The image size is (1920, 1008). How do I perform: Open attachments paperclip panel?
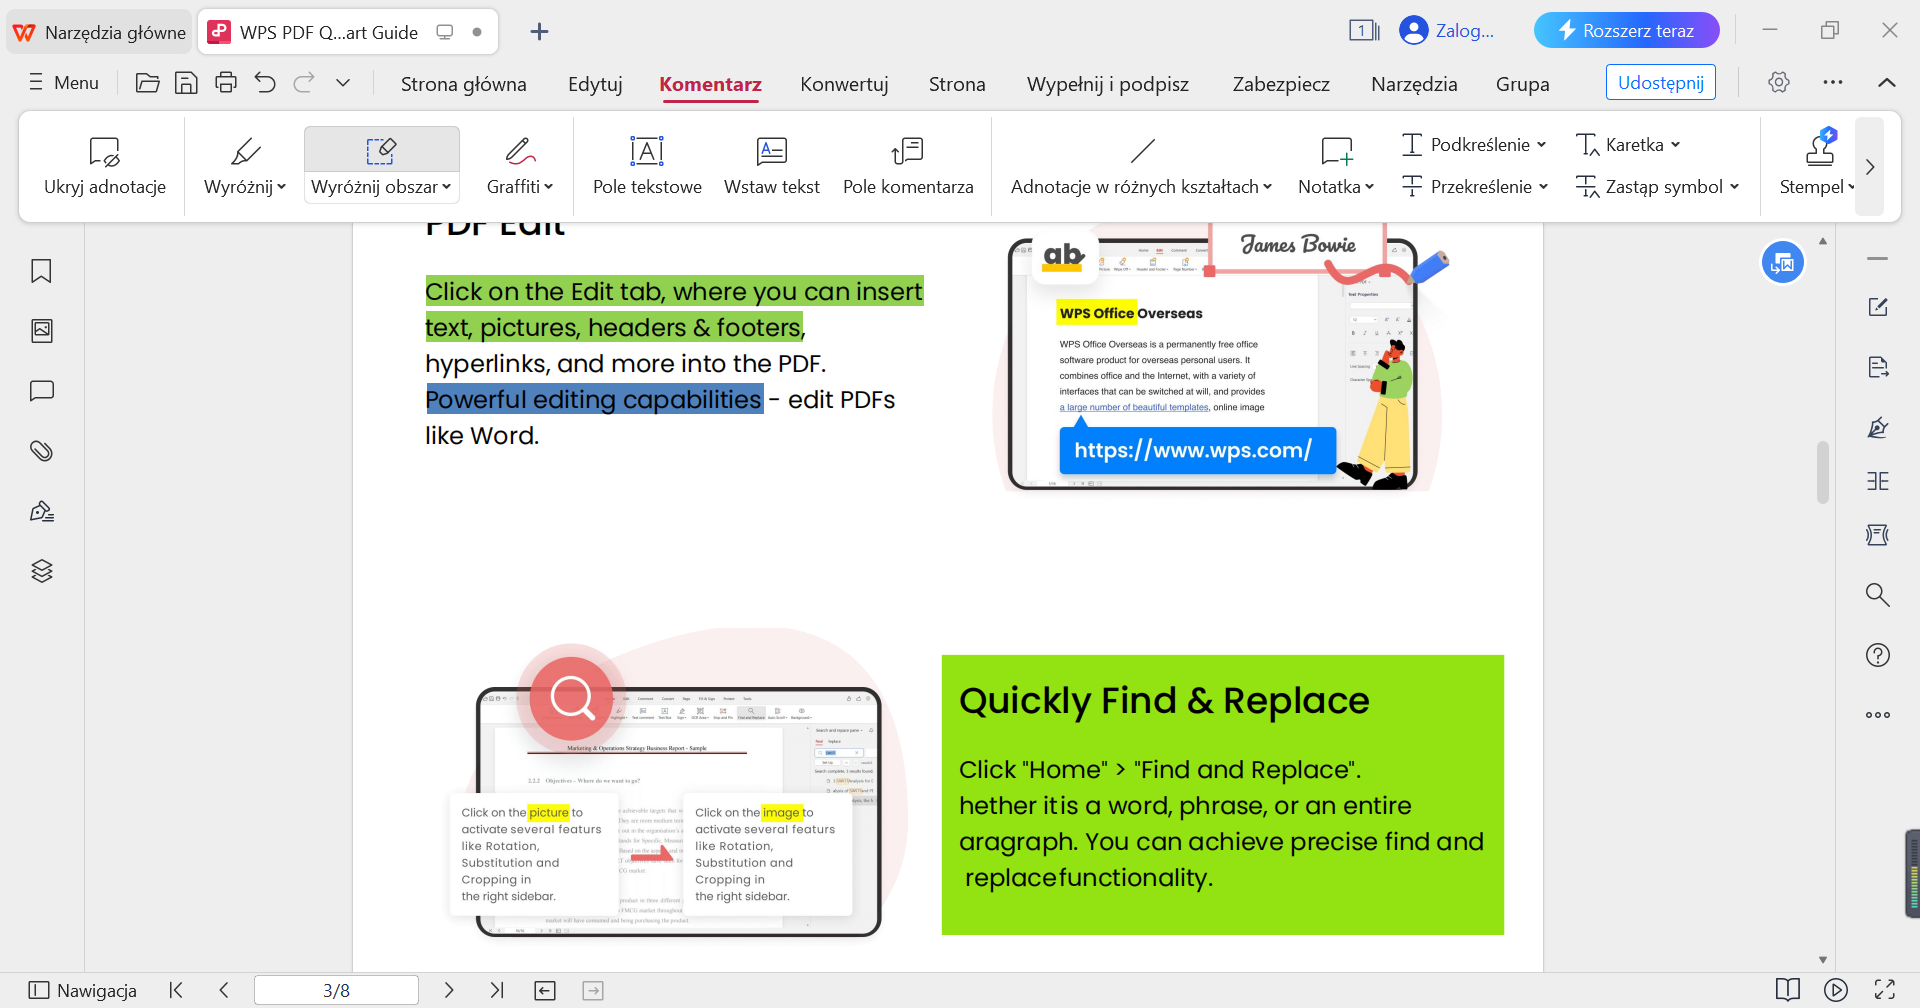(x=41, y=451)
